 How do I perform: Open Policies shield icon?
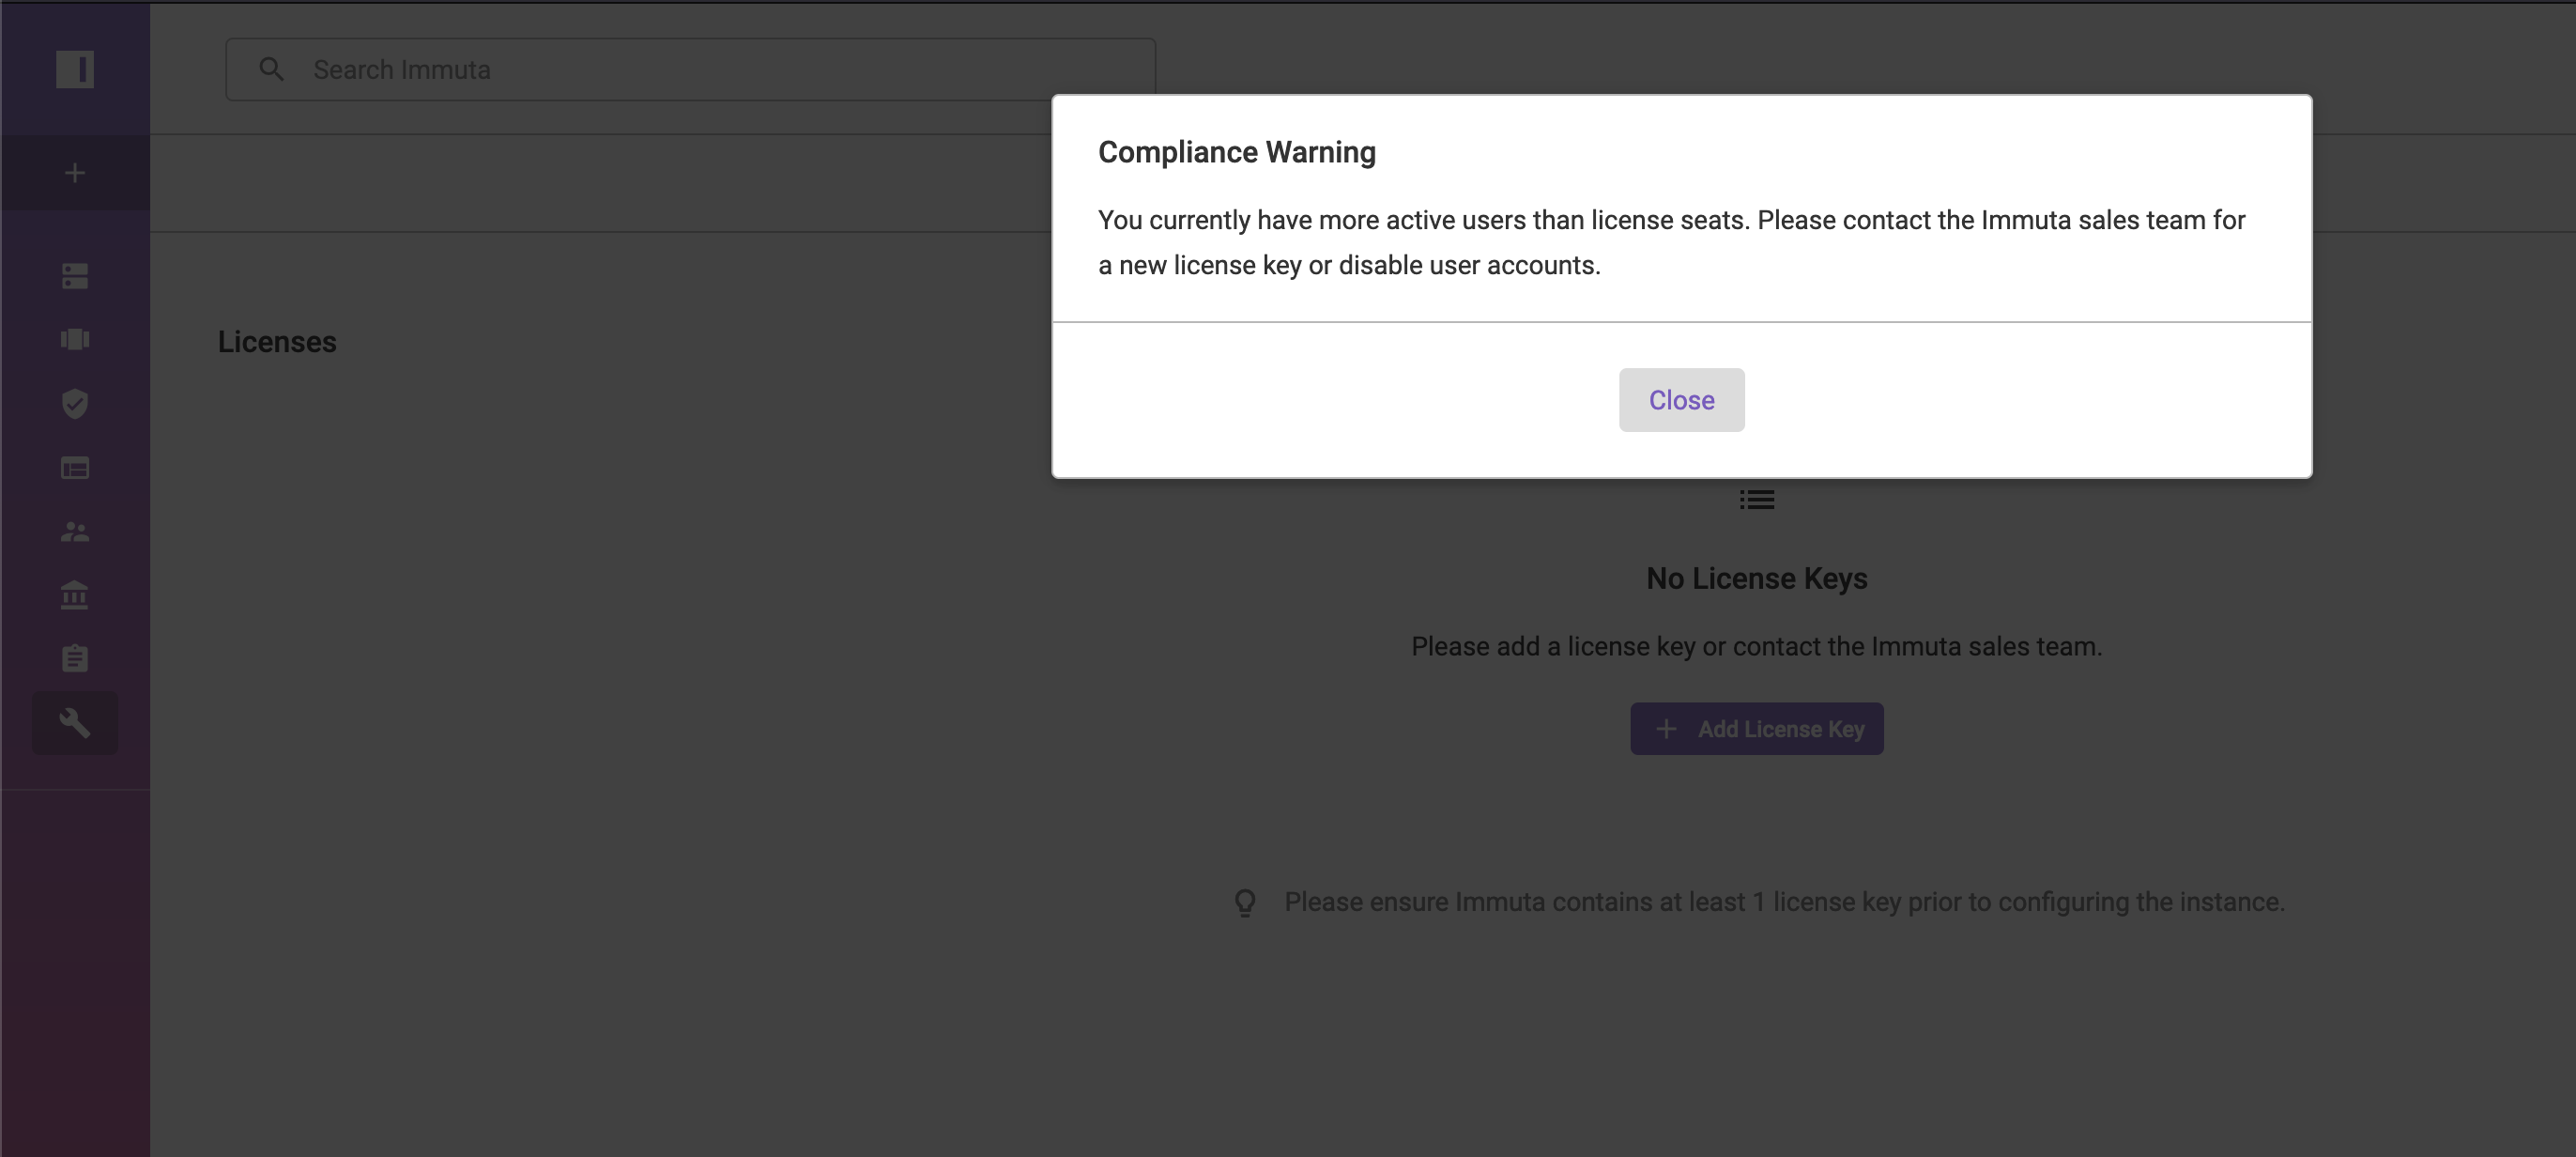75,404
